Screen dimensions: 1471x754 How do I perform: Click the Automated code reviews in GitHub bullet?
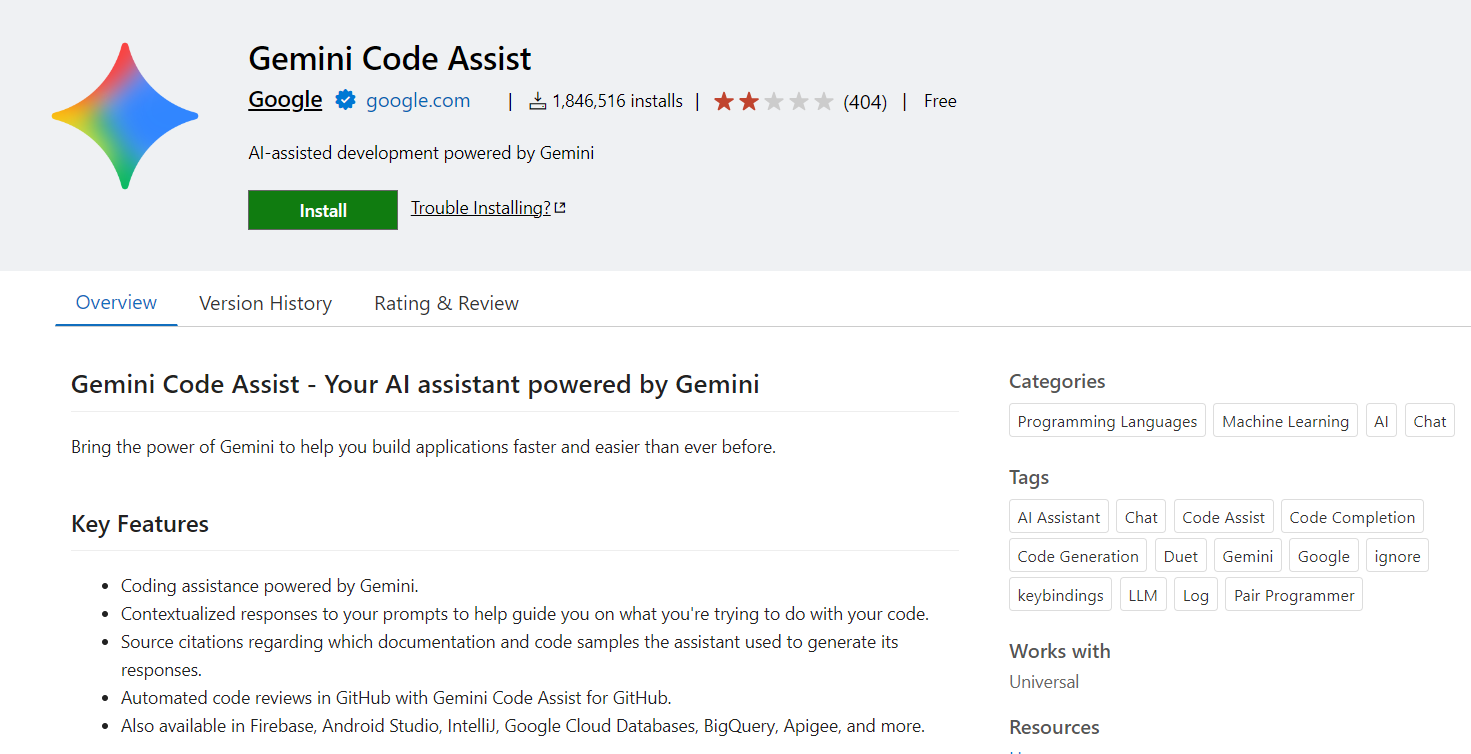click(x=396, y=698)
